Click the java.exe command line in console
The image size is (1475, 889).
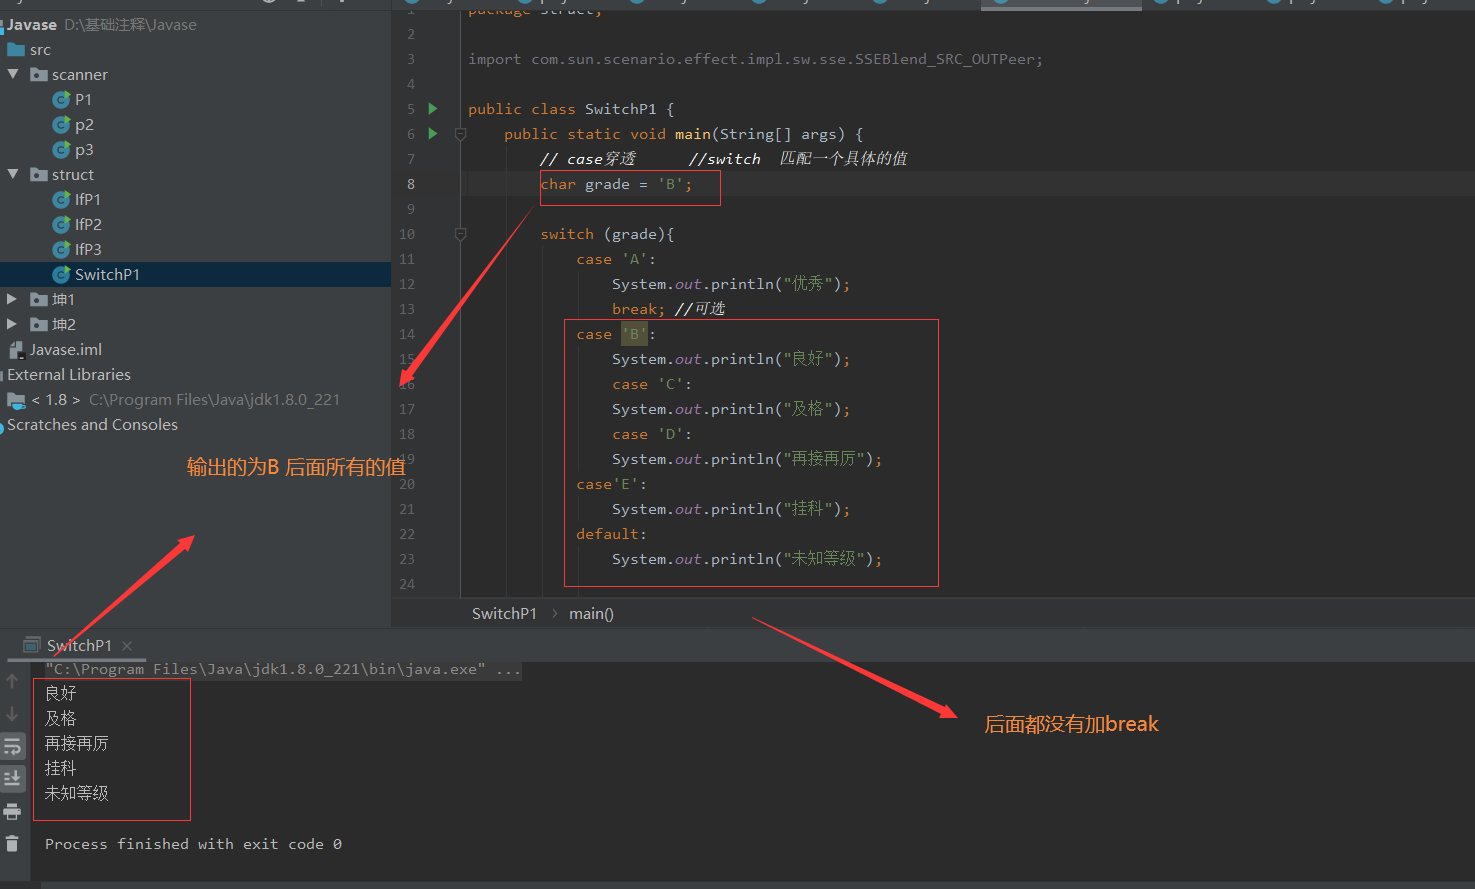283,669
